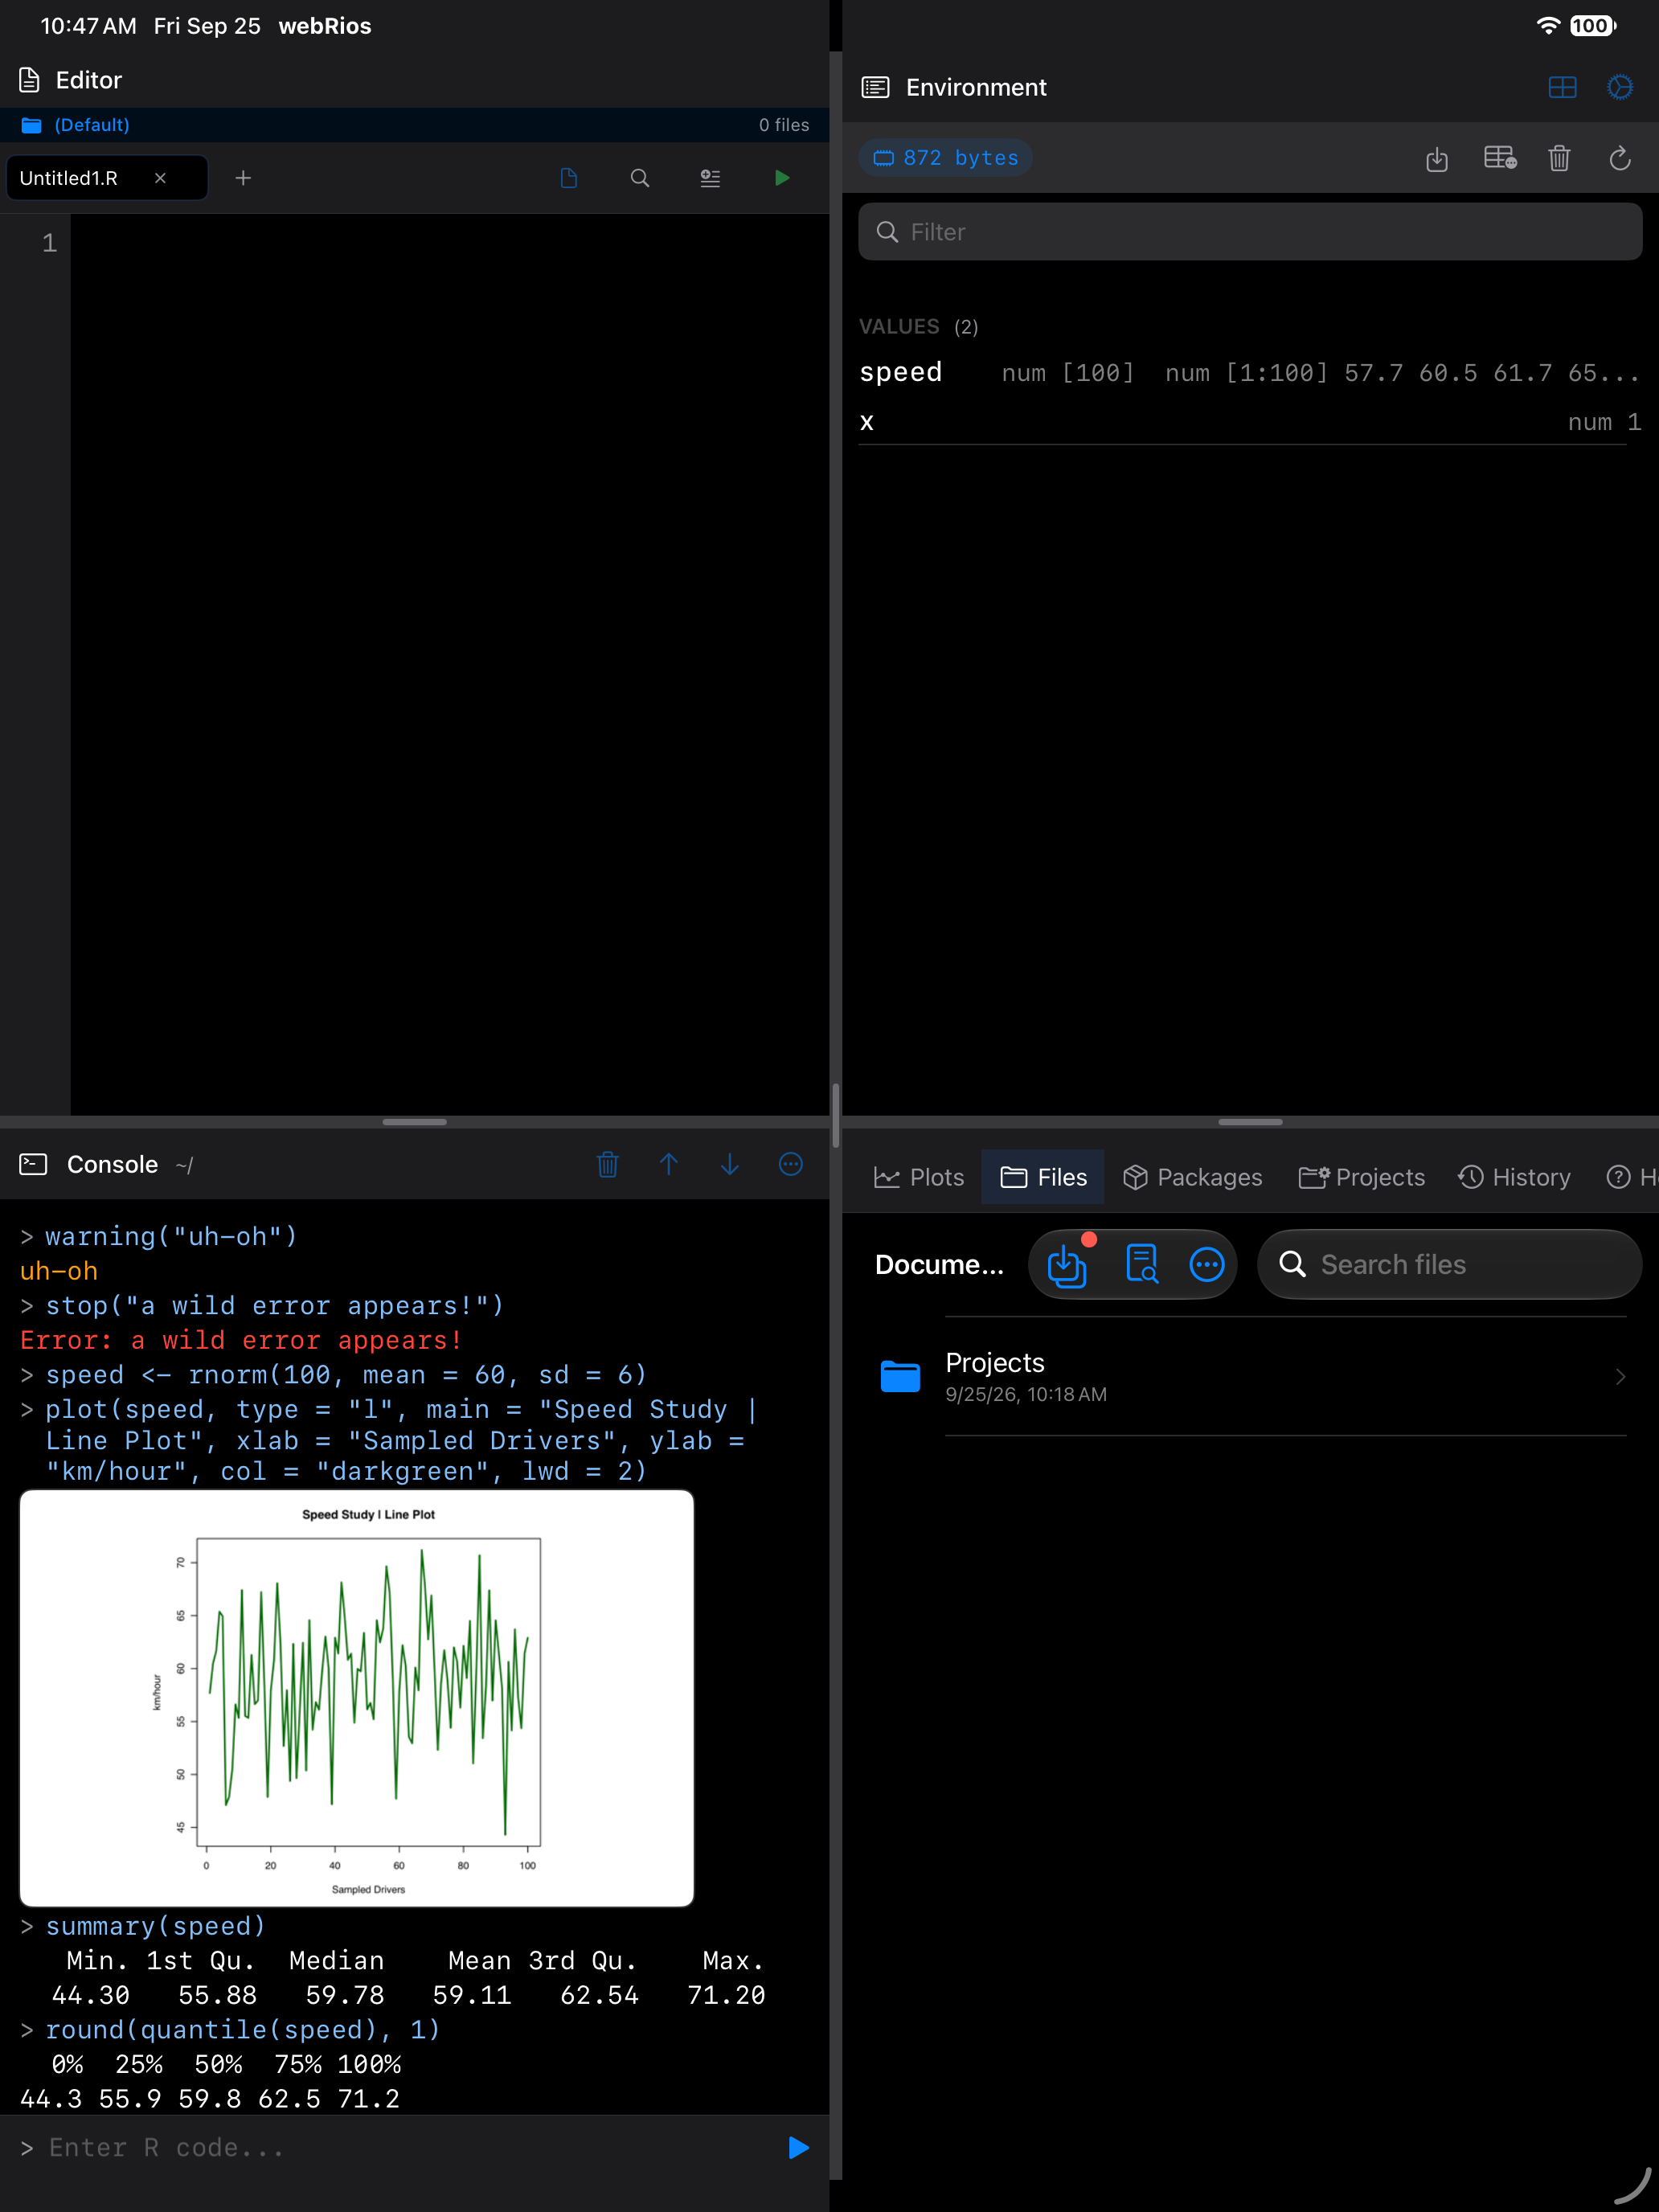Tap the battery 100 indicator
This screenshot has height=2212, width=1659.
click(x=1592, y=26)
